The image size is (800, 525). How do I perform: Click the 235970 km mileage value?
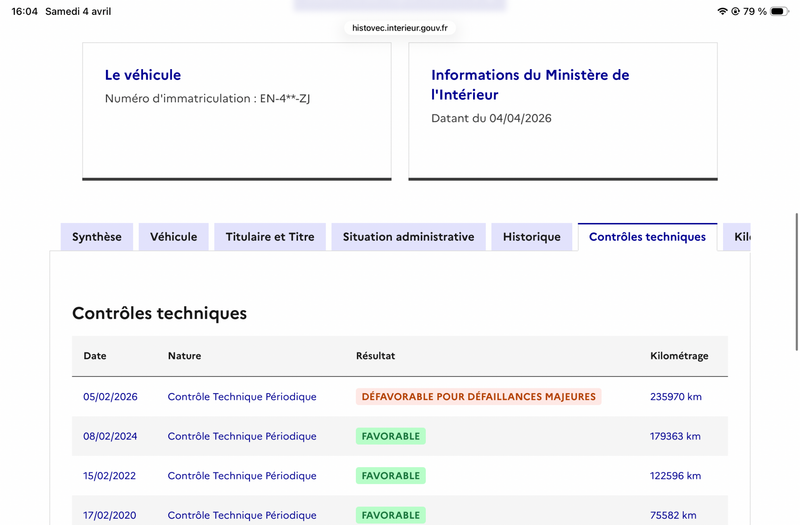[676, 397]
